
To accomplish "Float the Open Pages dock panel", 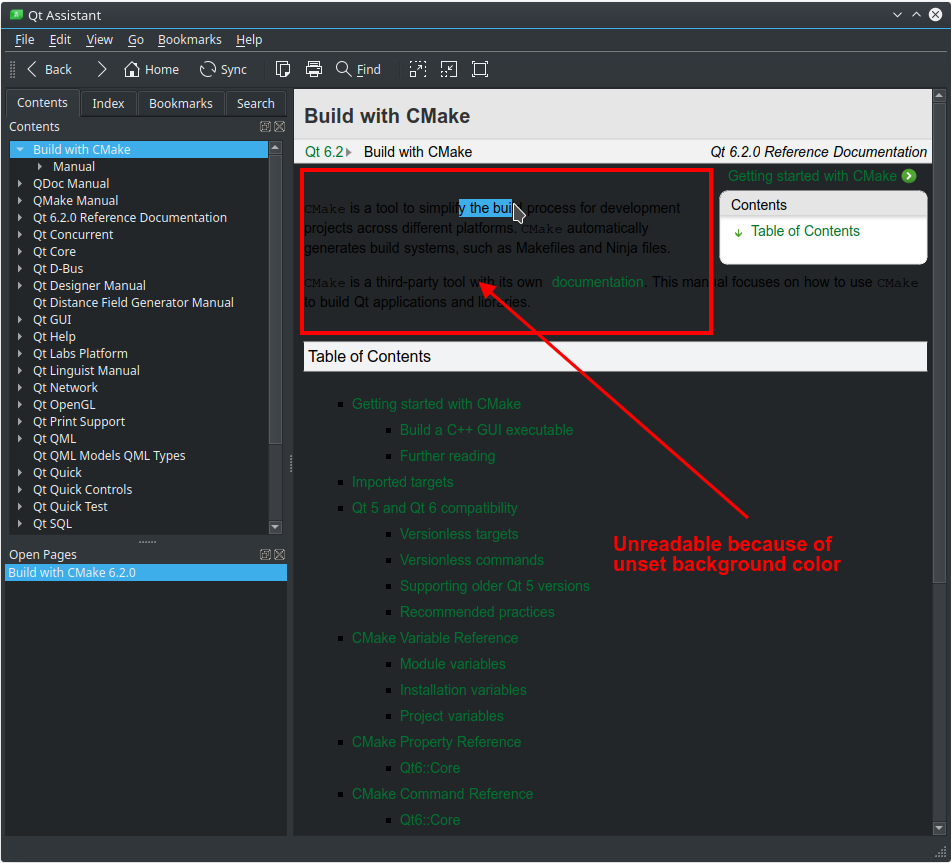I will tap(265, 554).
